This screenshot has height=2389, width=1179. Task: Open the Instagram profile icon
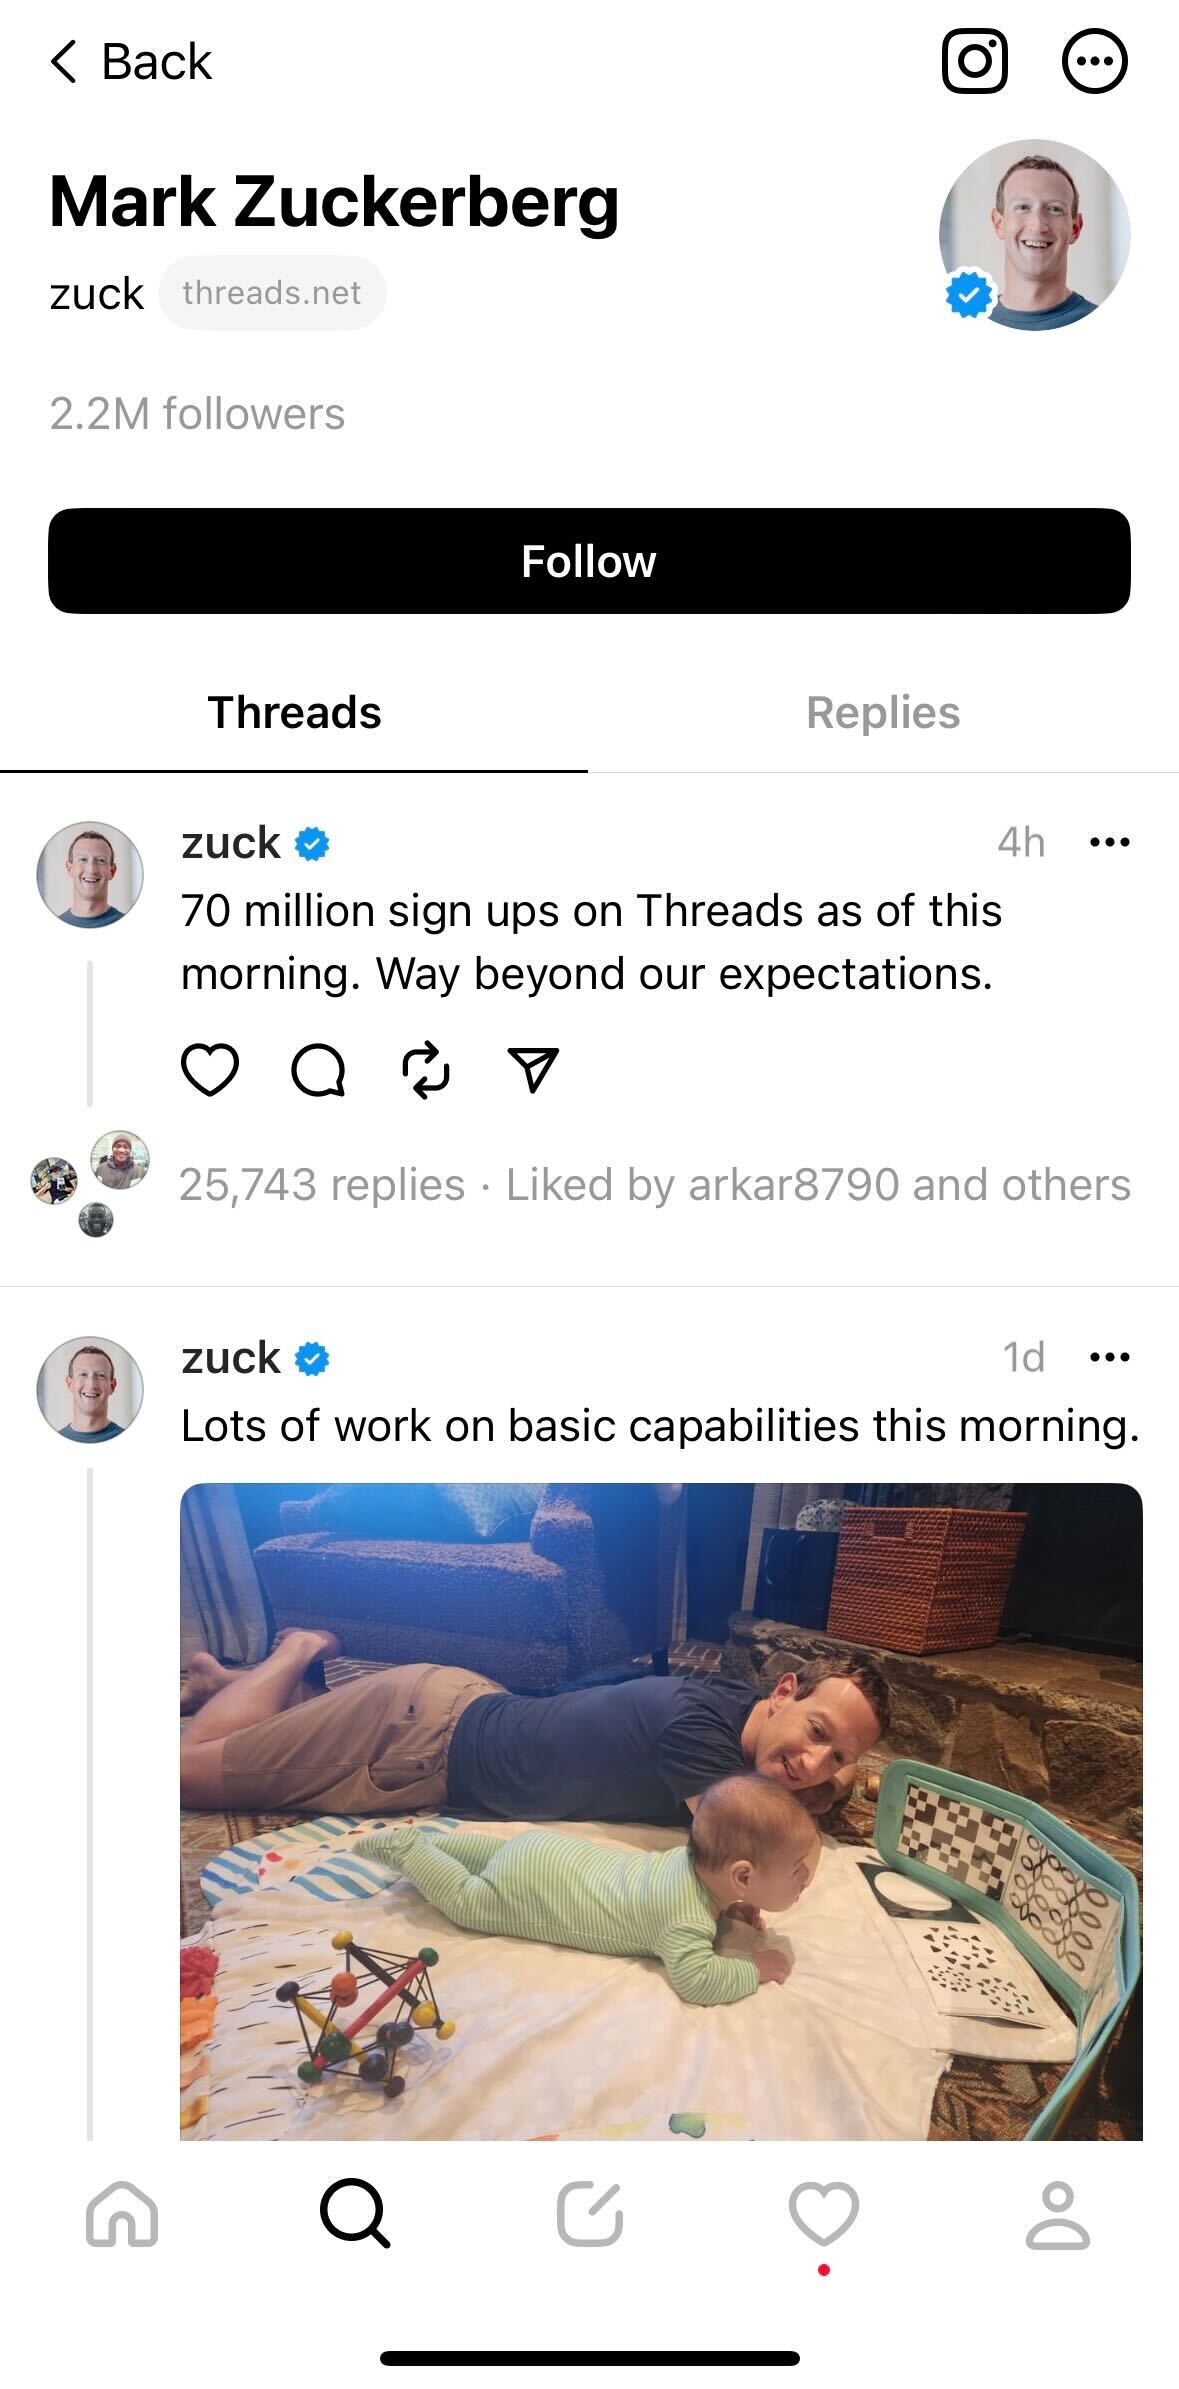974,62
